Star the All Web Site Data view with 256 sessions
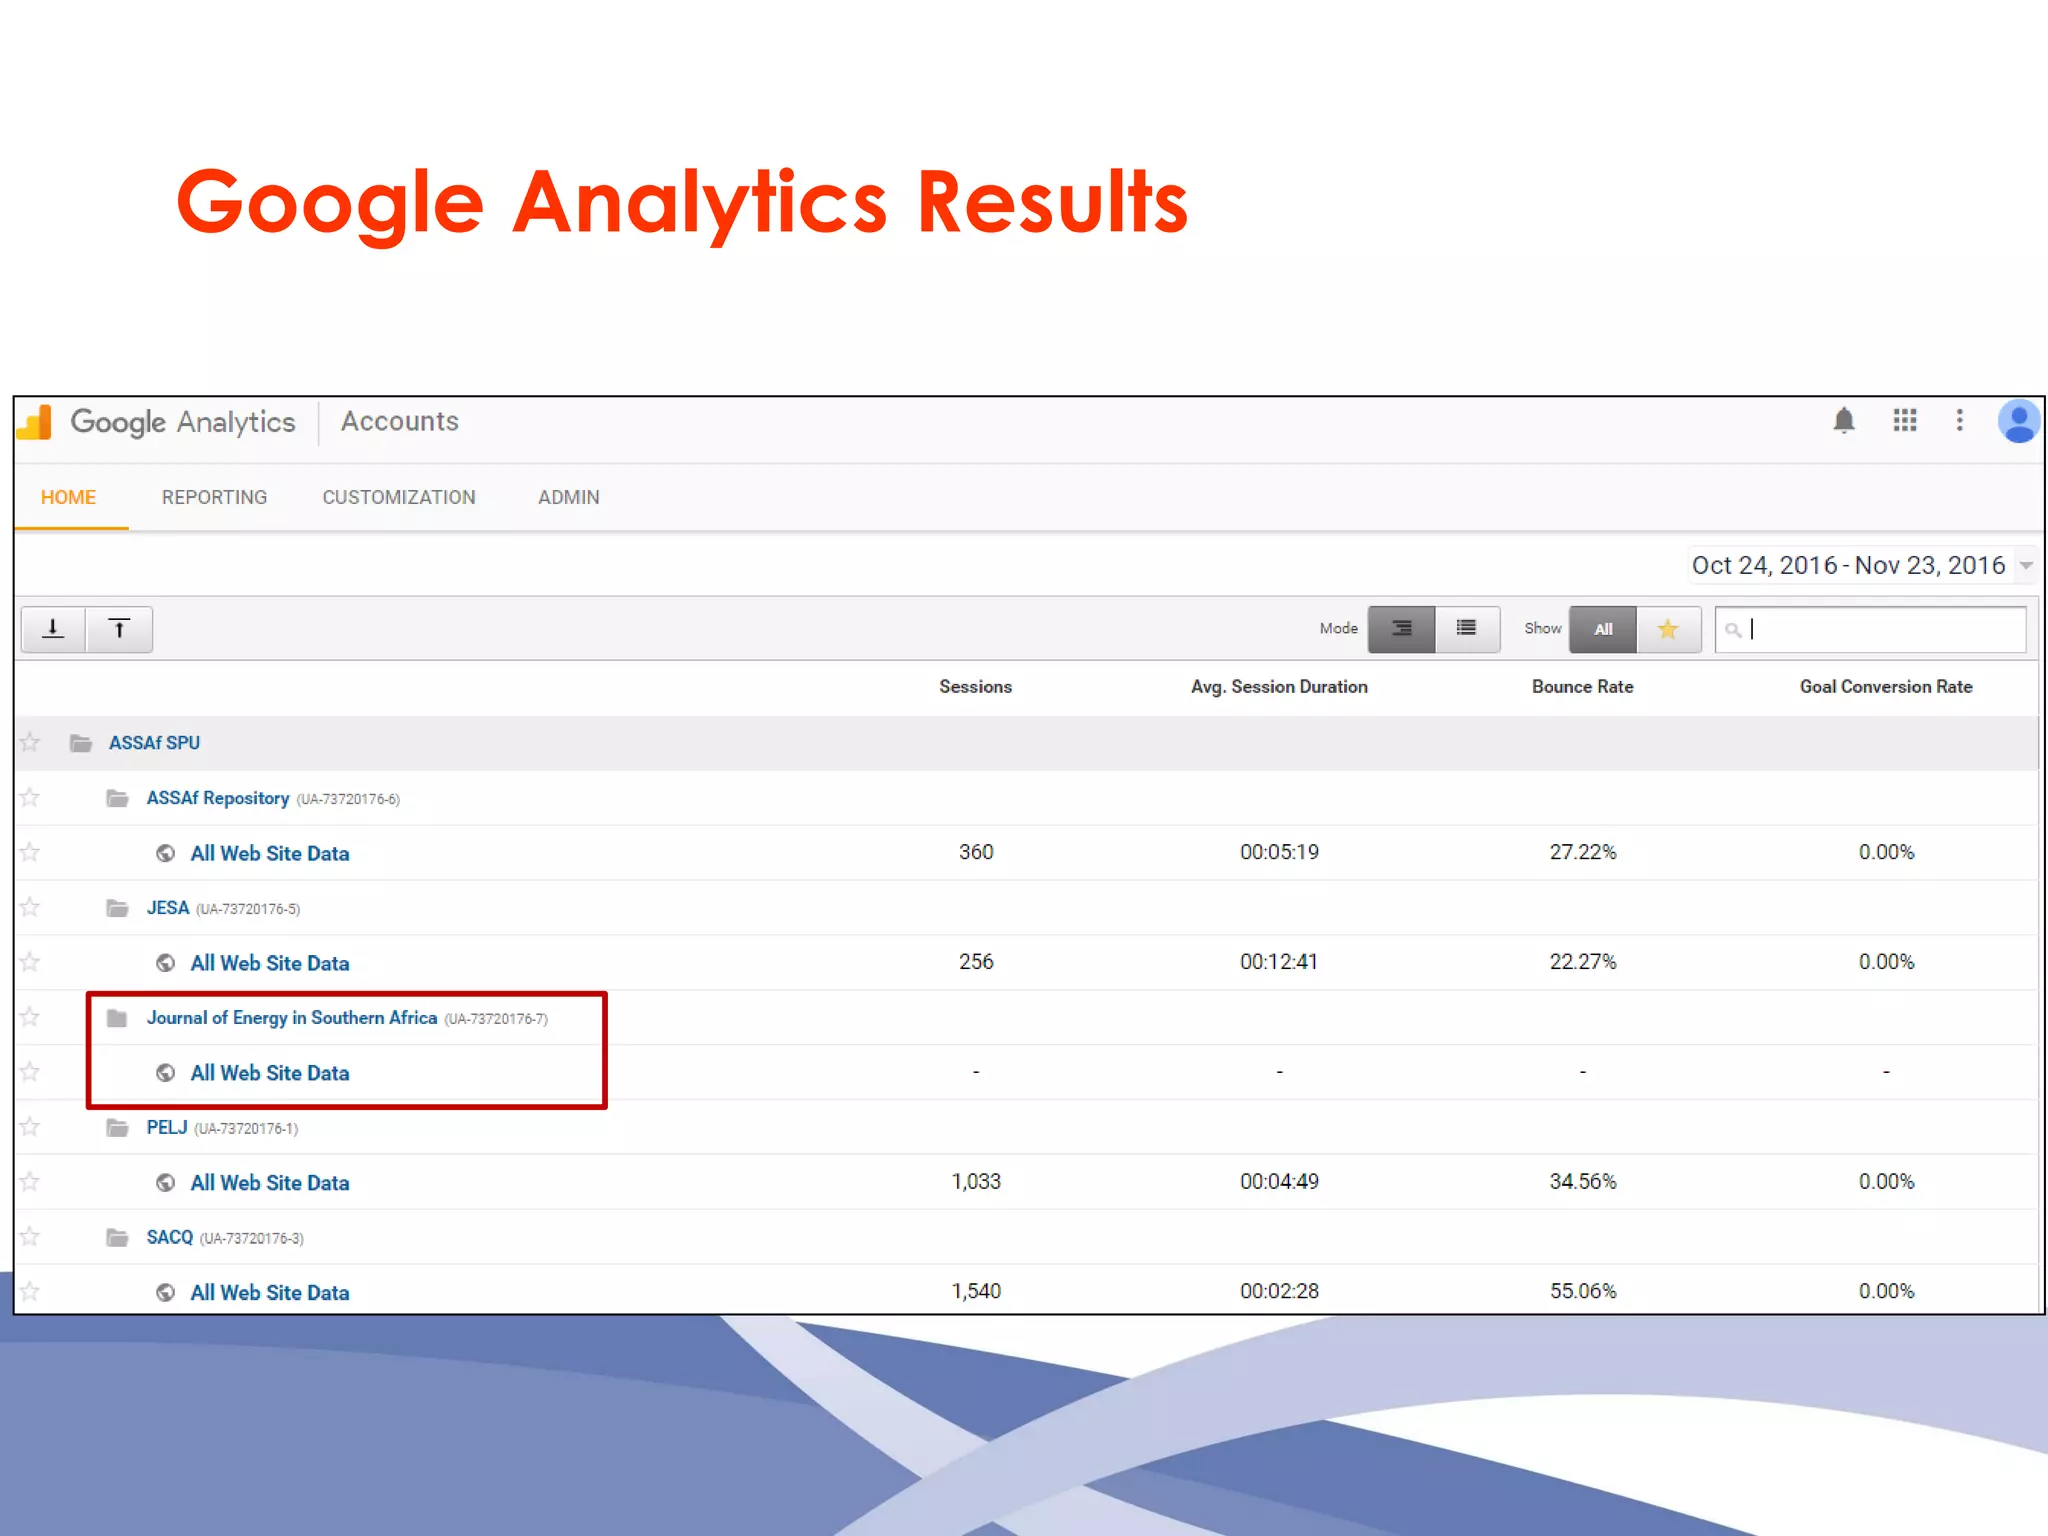The image size is (2048, 1536). pyautogui.click(x=30, y=963)
